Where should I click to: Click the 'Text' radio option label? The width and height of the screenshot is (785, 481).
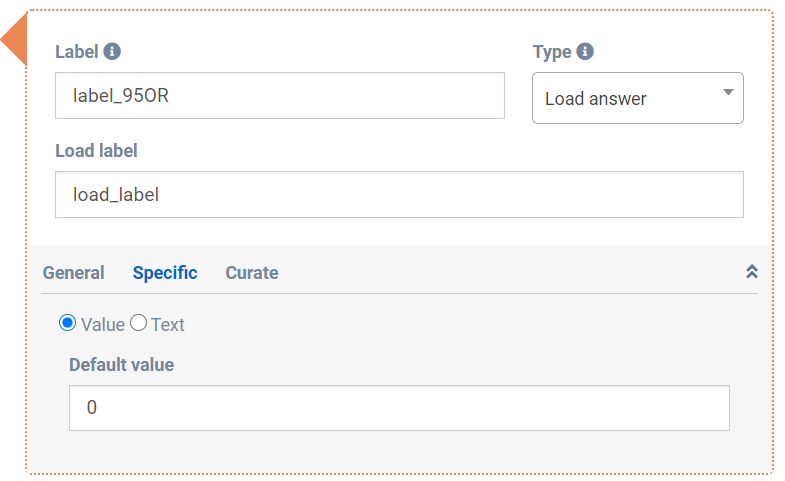pos(168,325)
